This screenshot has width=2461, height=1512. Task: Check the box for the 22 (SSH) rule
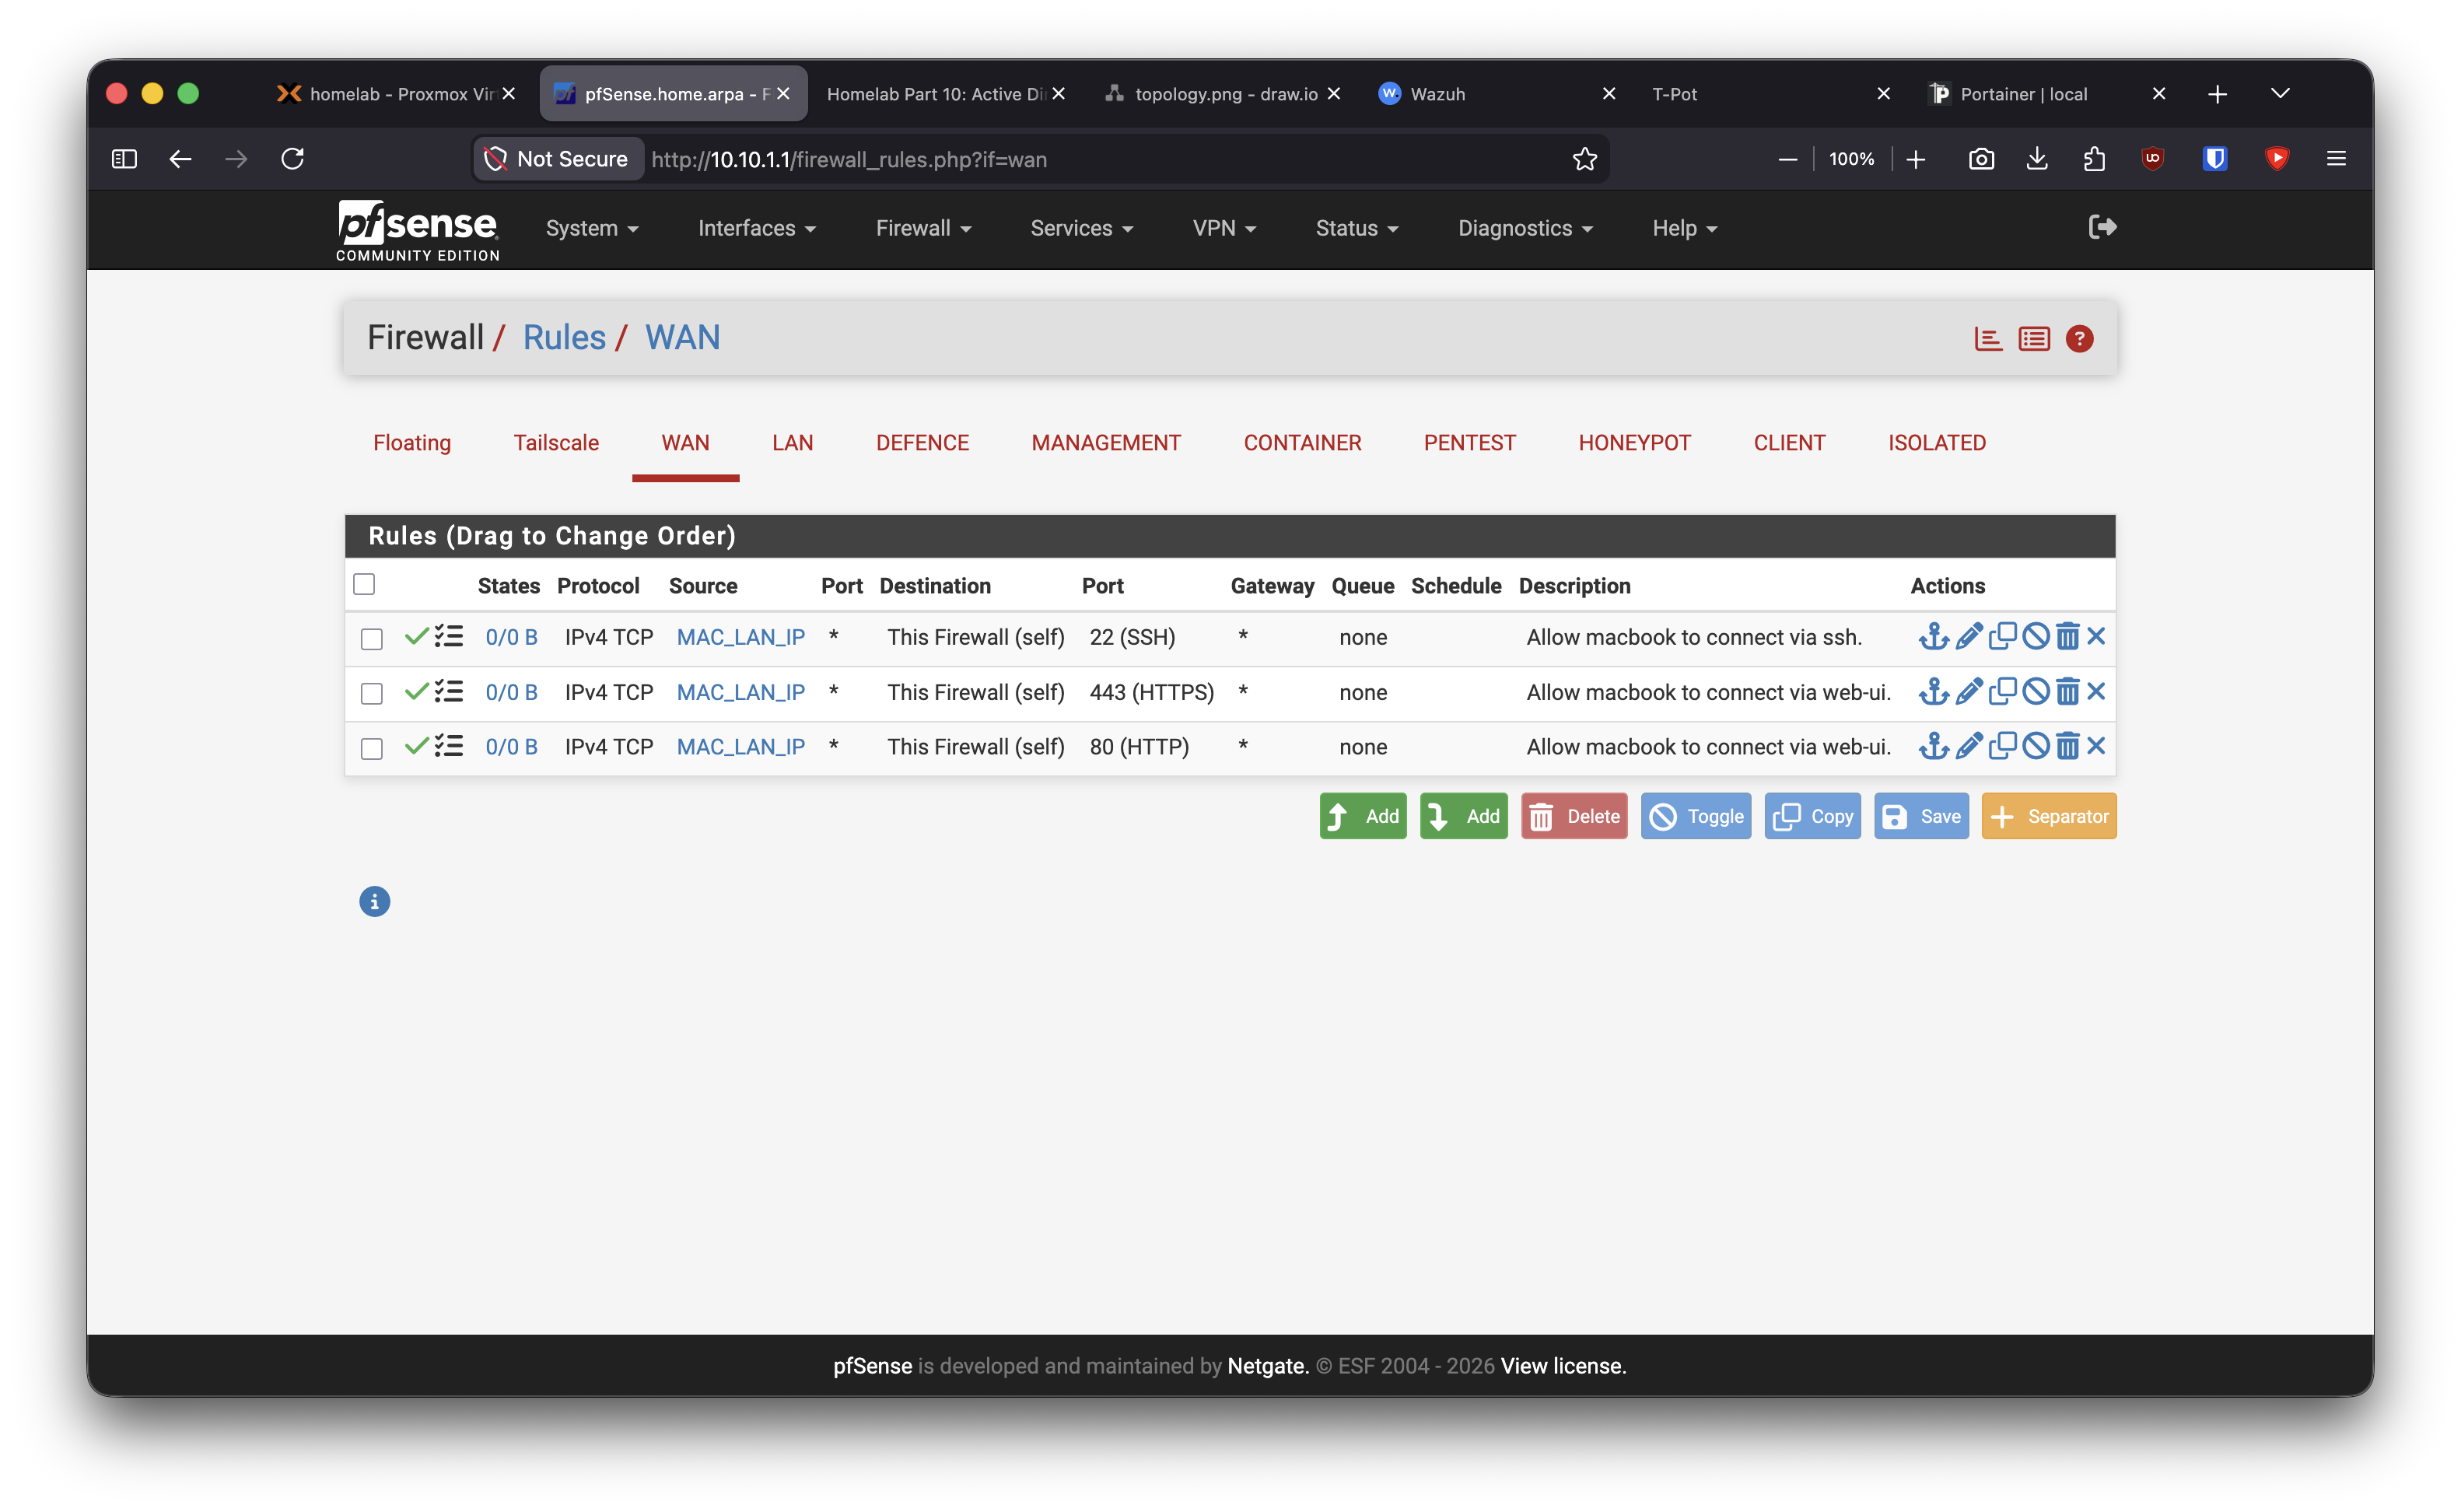371,639
